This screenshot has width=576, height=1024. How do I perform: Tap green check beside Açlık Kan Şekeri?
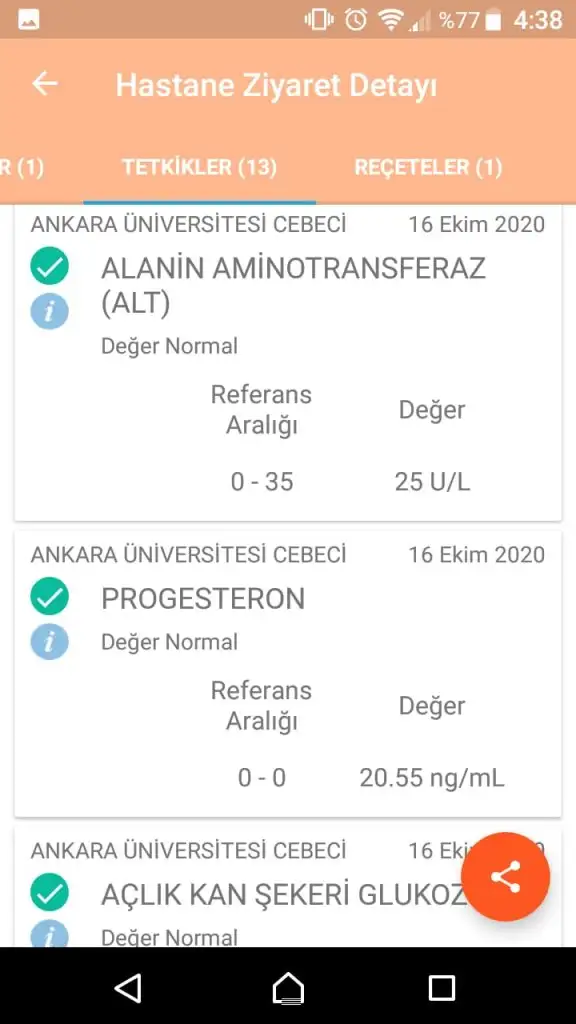tap(50, 893)
